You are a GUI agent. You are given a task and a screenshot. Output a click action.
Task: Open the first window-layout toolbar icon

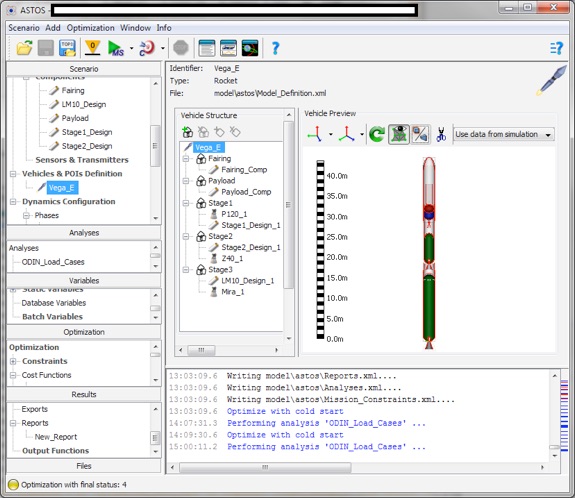pyautogui.click(x=207, y=48)
